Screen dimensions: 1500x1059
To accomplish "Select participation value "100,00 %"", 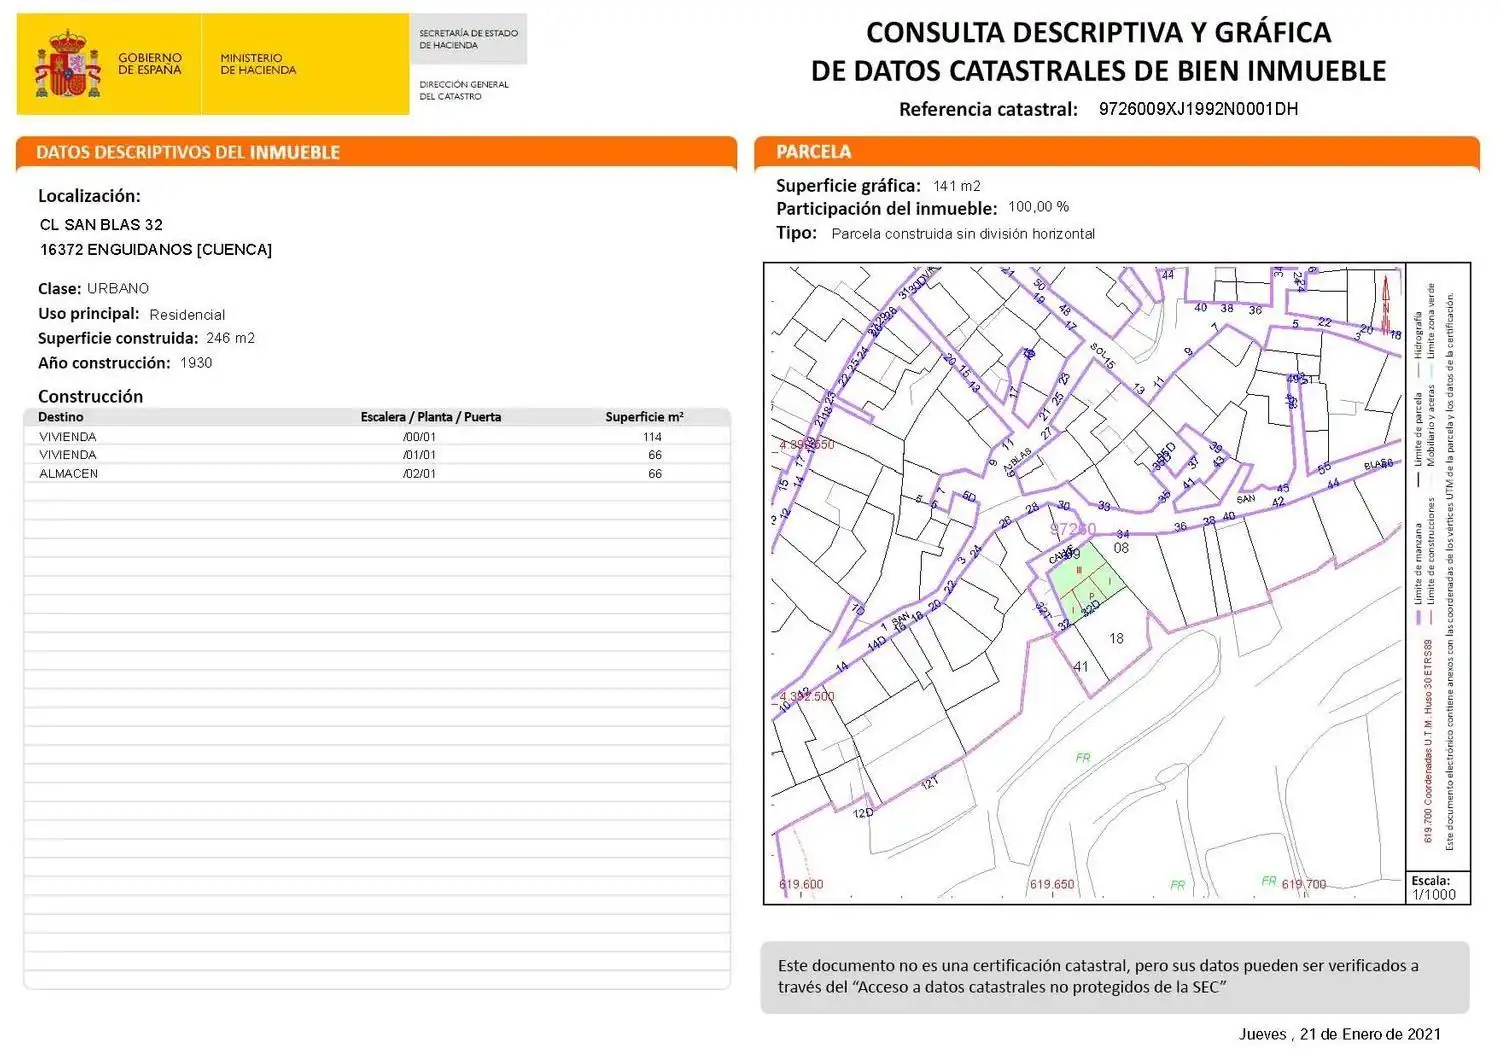I will tap(1039, 207).
